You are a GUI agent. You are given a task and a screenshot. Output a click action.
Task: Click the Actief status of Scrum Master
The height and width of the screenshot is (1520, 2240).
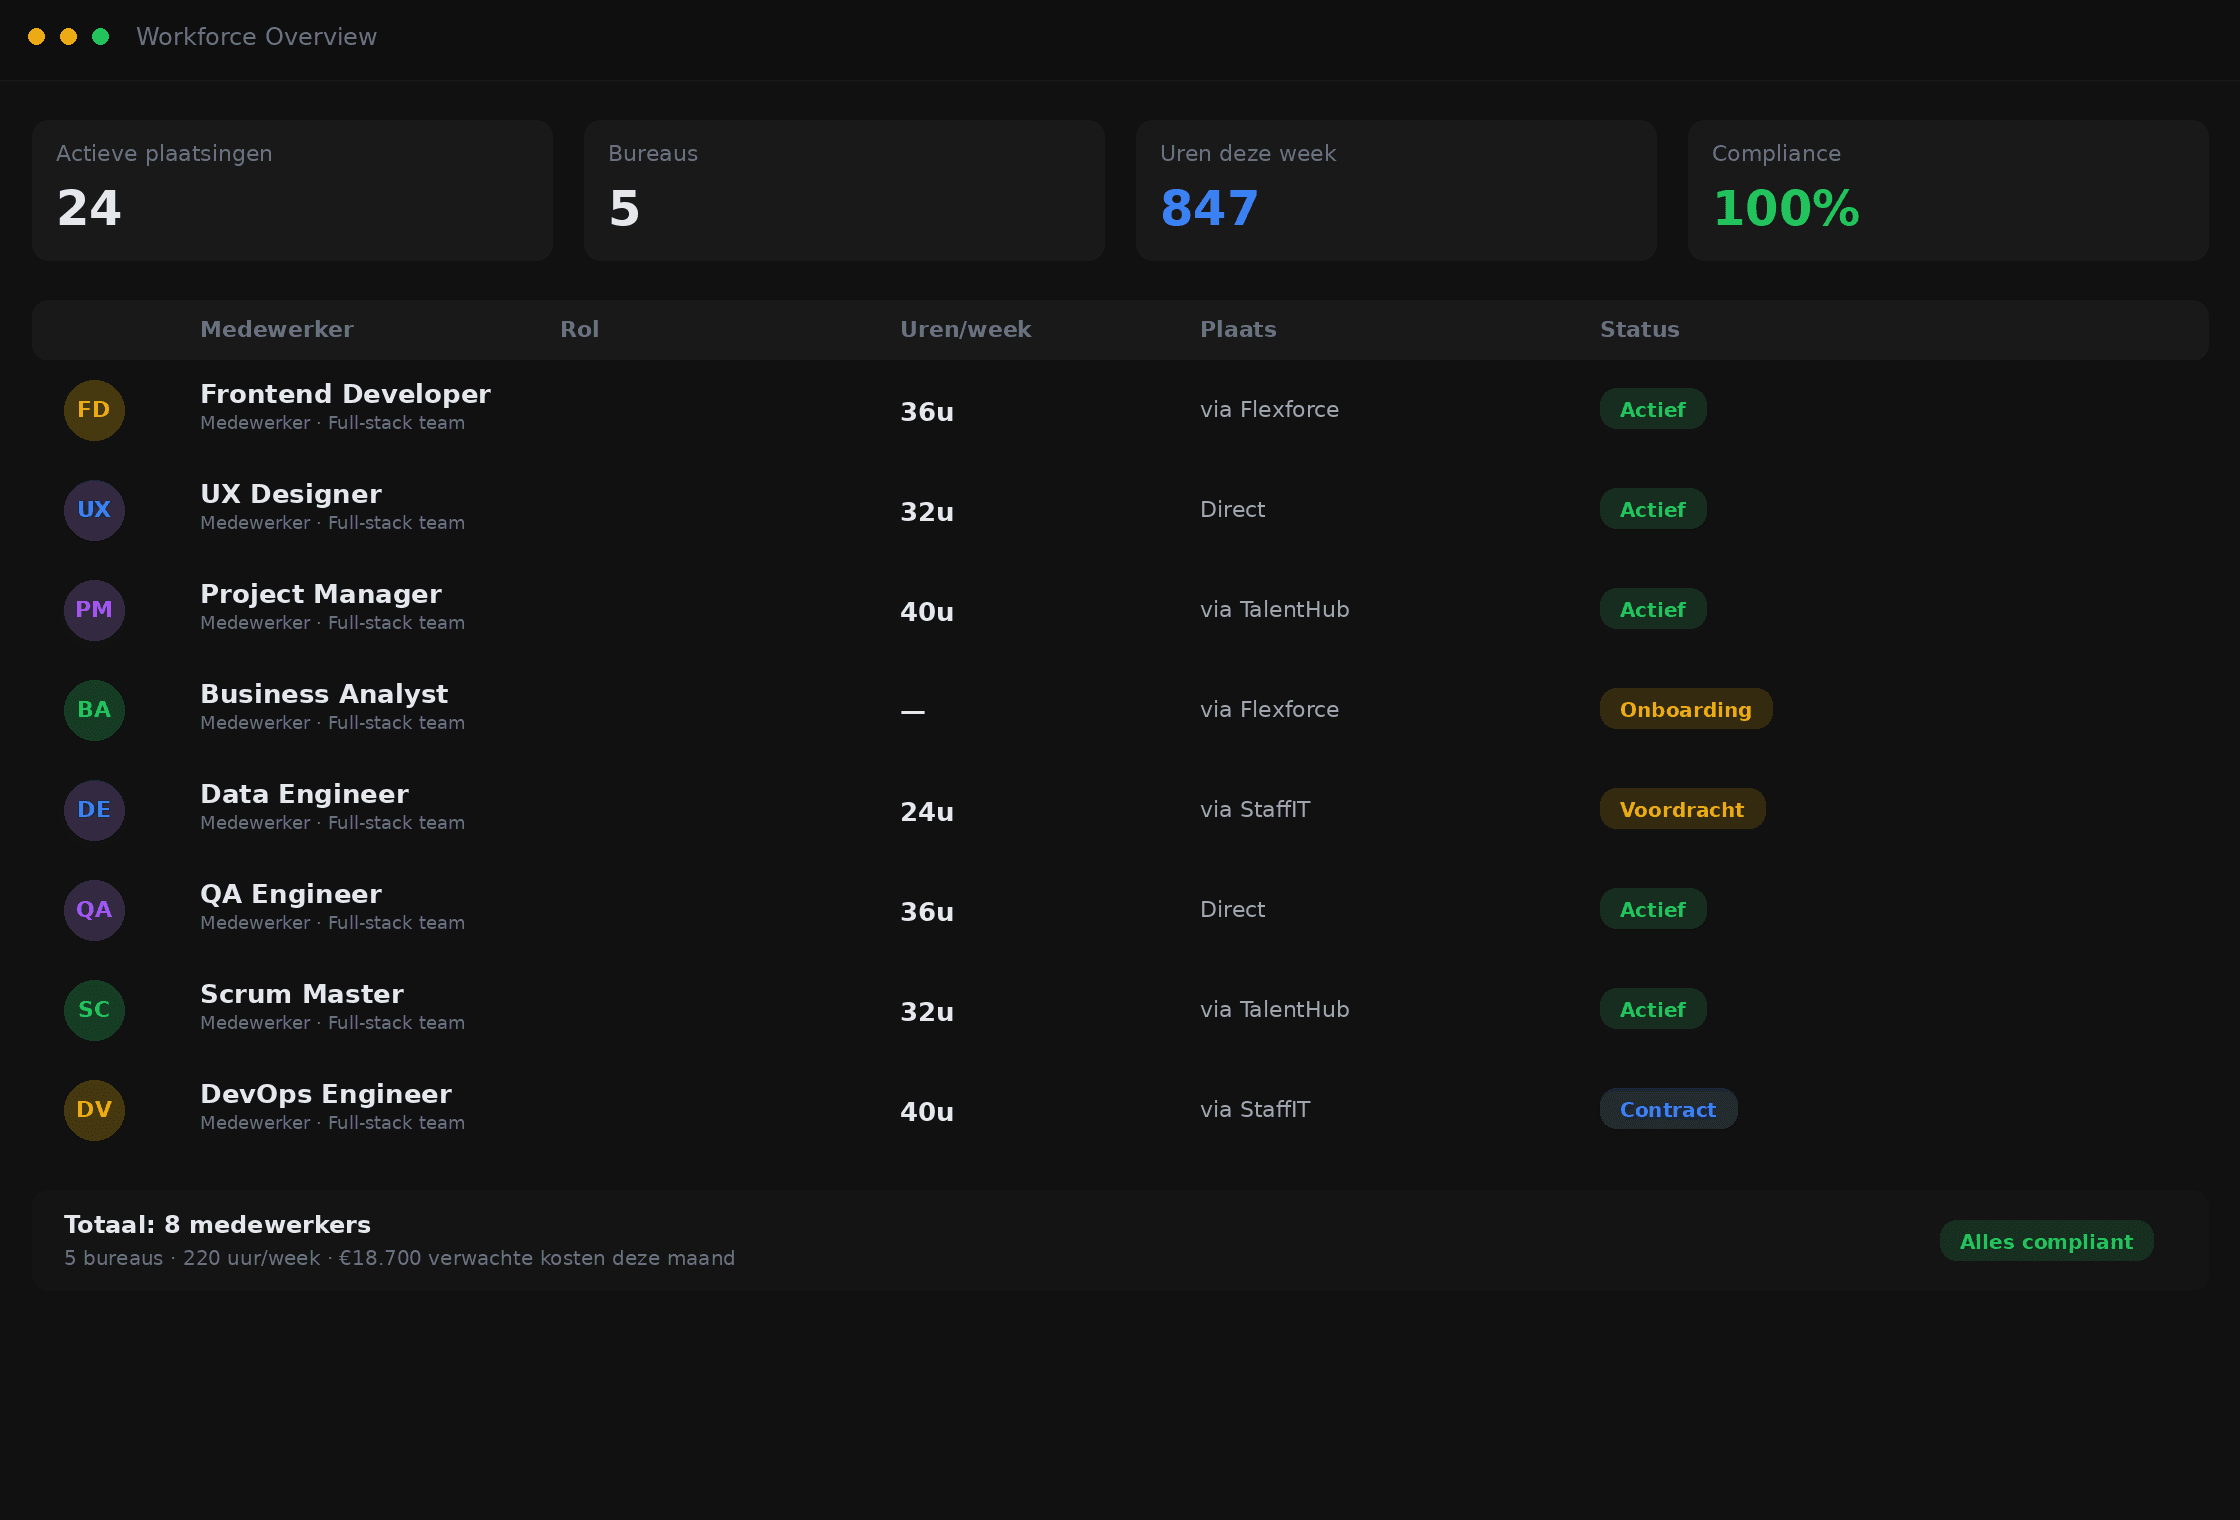(1653, 1009)
